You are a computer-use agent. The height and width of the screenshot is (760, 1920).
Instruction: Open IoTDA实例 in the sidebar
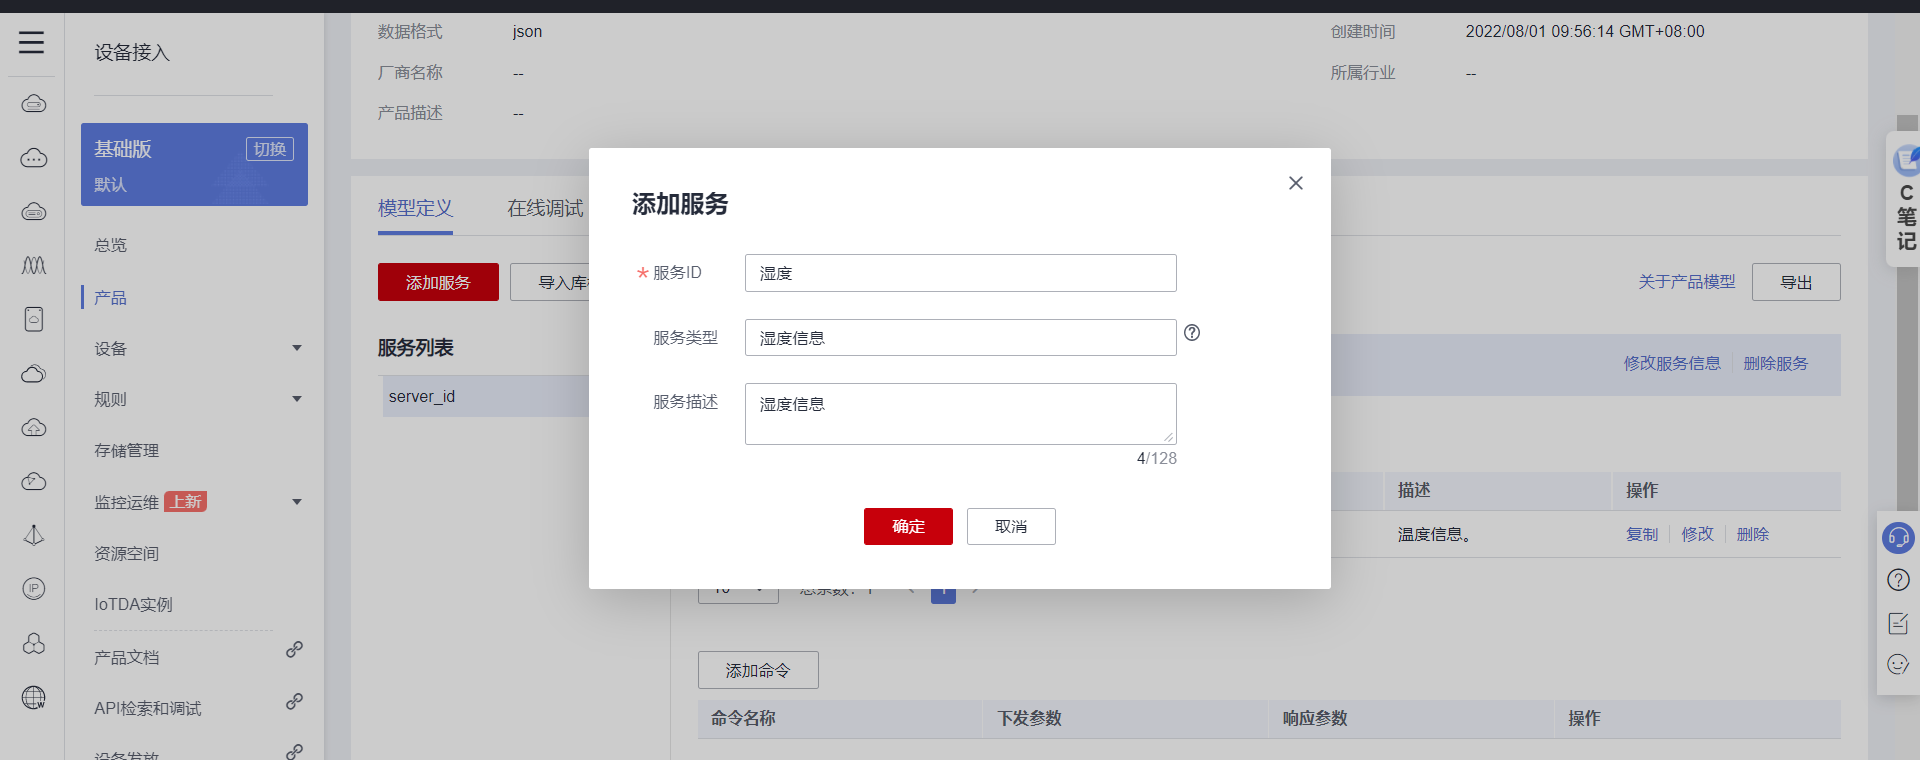134,605
